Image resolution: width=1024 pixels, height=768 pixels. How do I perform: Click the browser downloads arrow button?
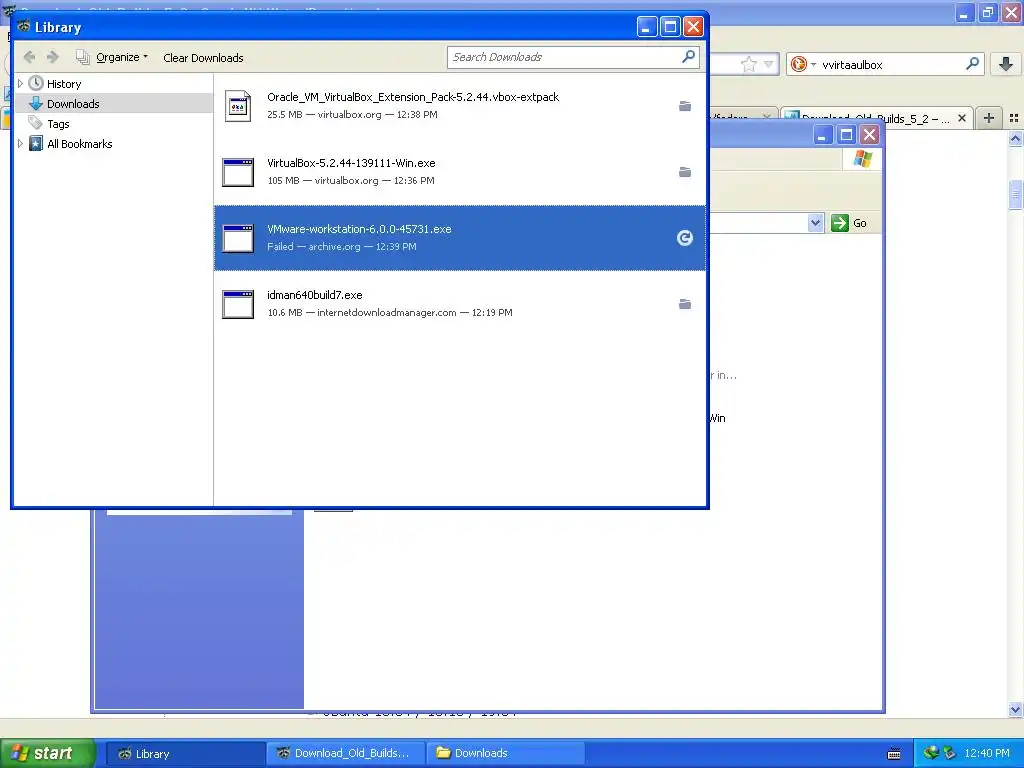(x=1006, y=64)
